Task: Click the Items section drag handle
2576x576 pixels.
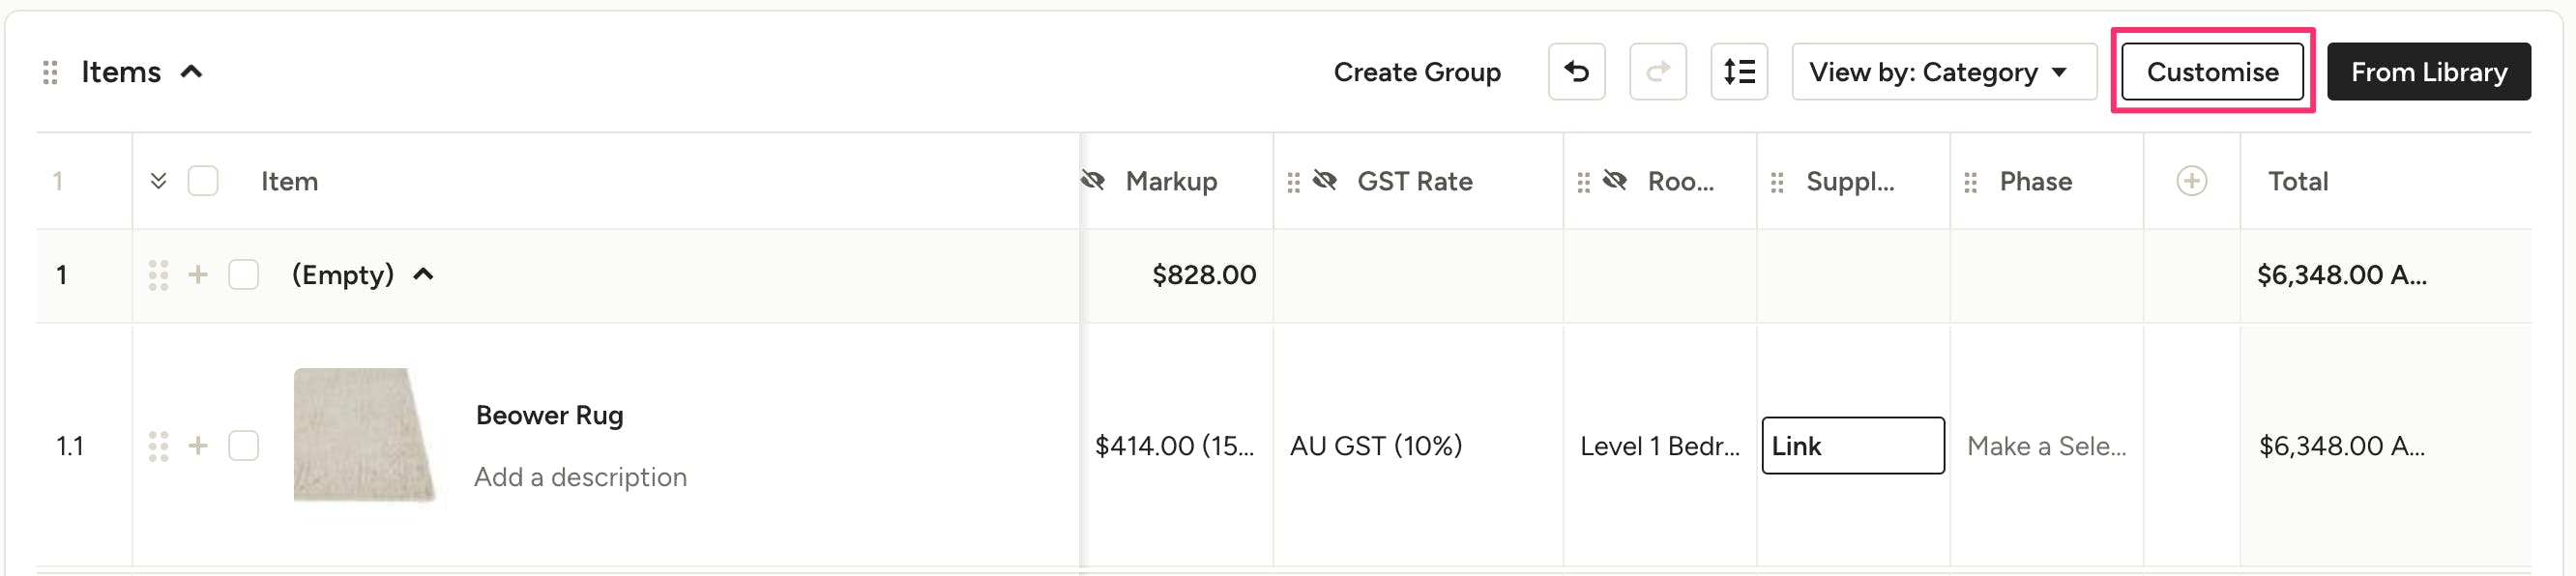Action: pyautogui.click(x=50, y=72)
